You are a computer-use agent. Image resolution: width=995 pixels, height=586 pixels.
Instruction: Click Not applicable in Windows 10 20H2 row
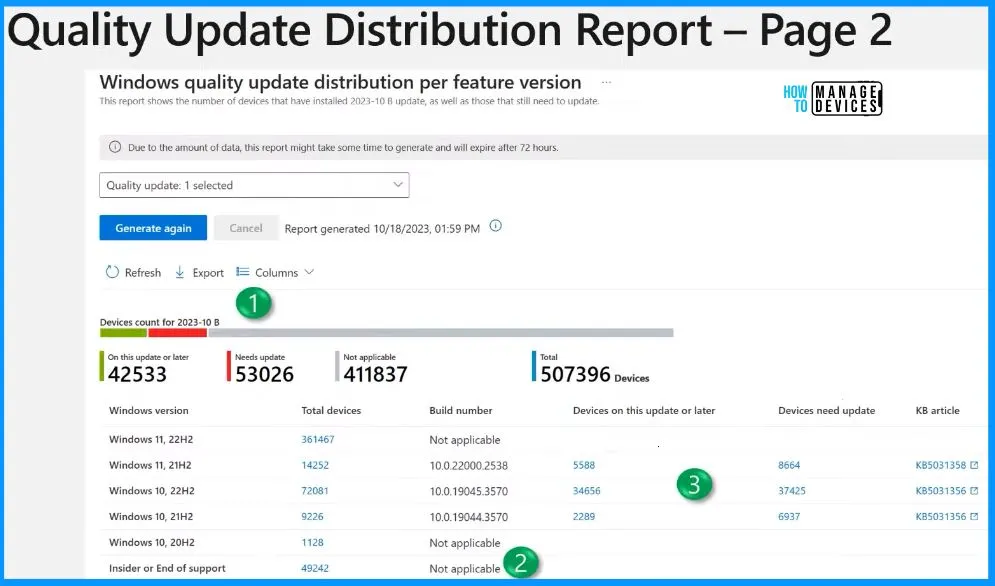tap(465, 543)
